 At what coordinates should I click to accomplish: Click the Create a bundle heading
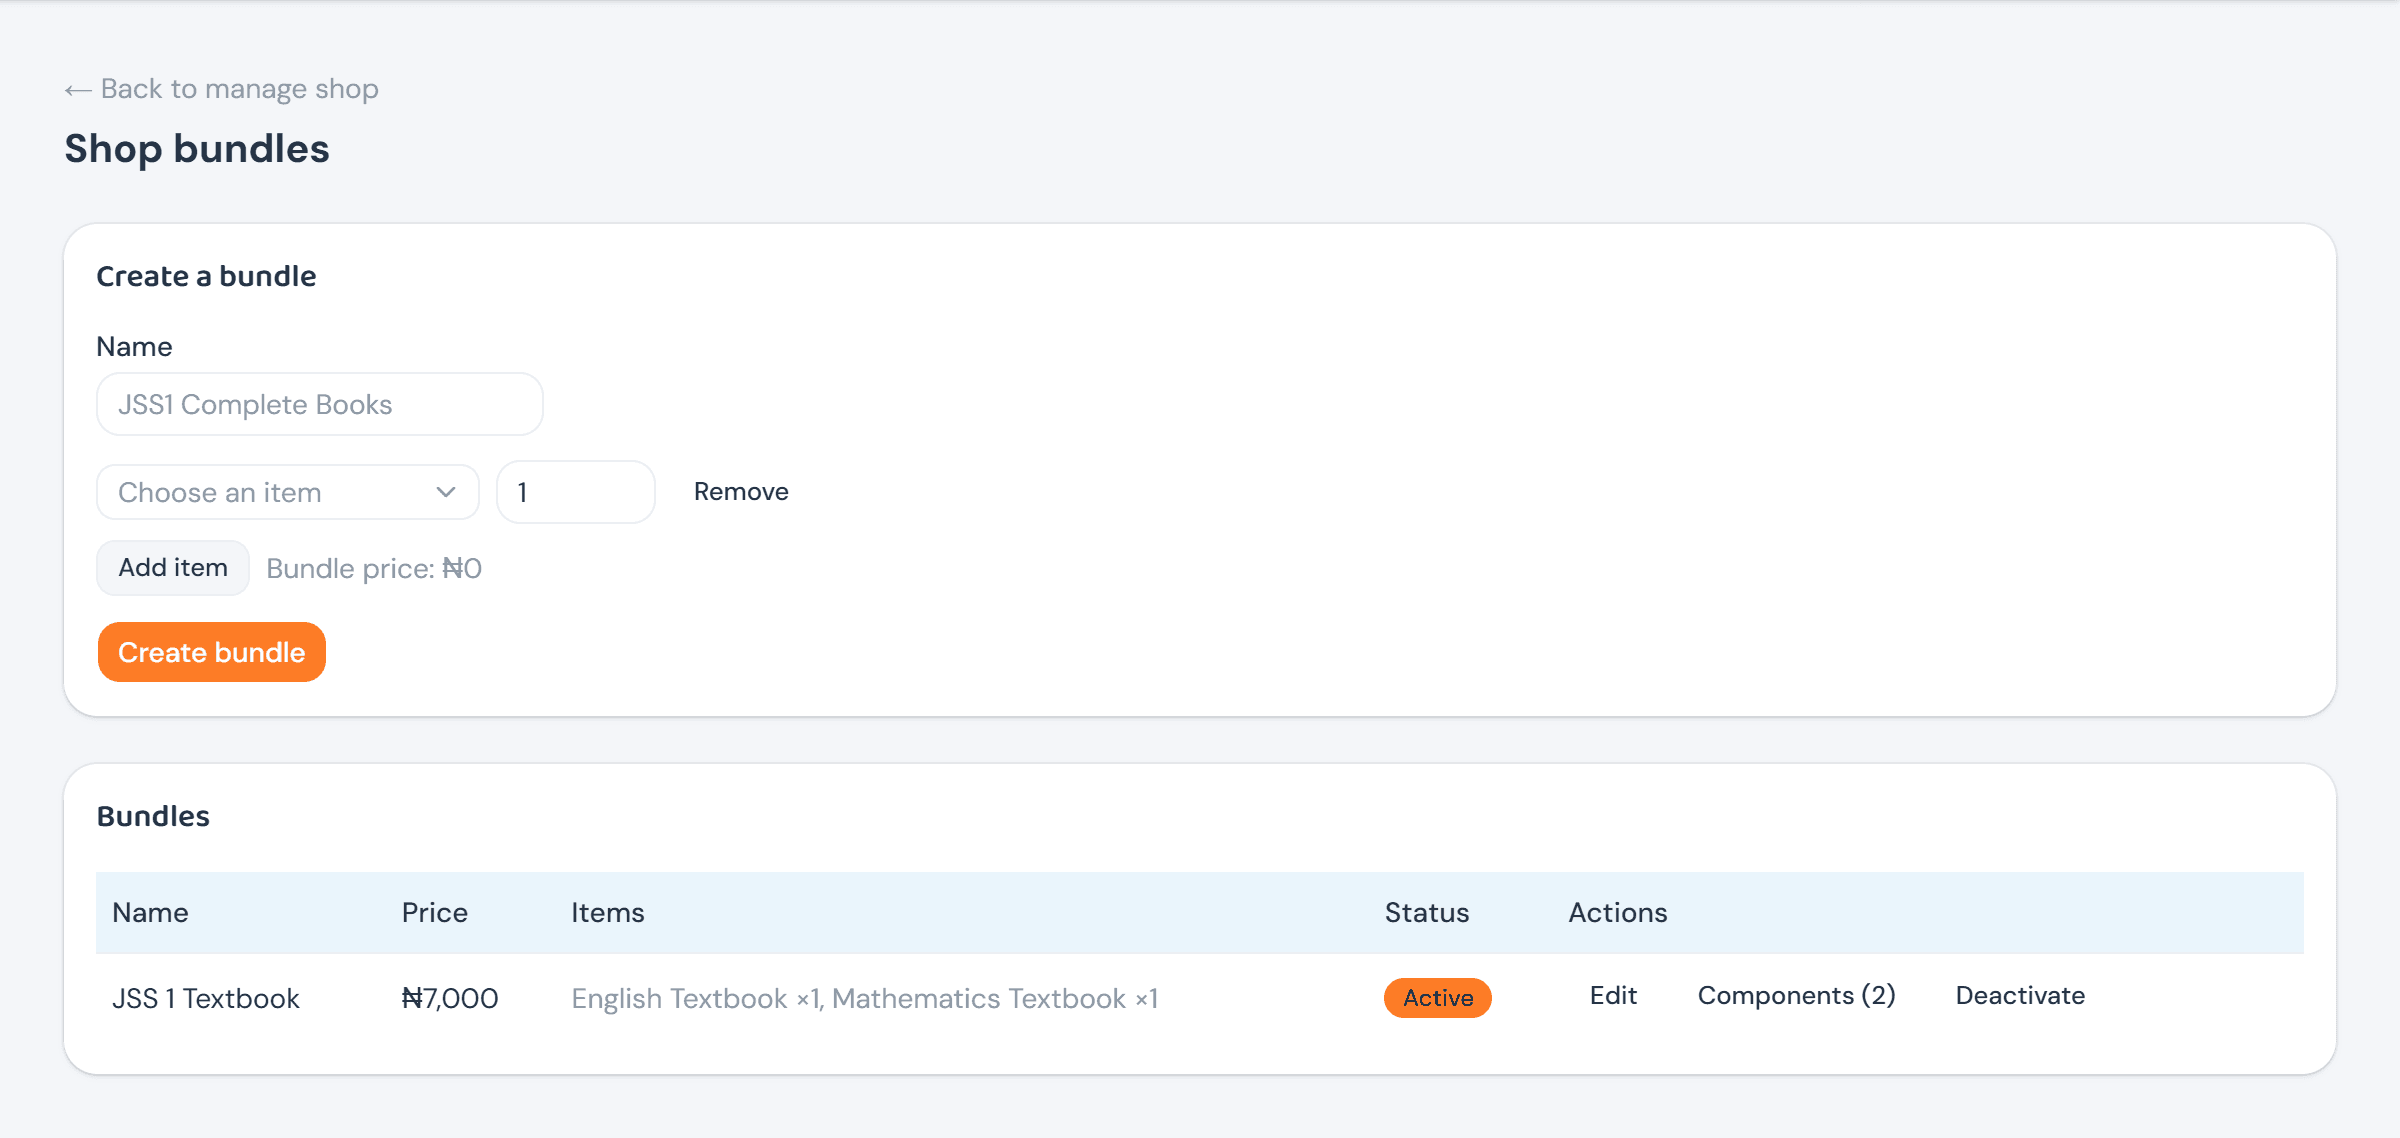[x=206, y=276]
